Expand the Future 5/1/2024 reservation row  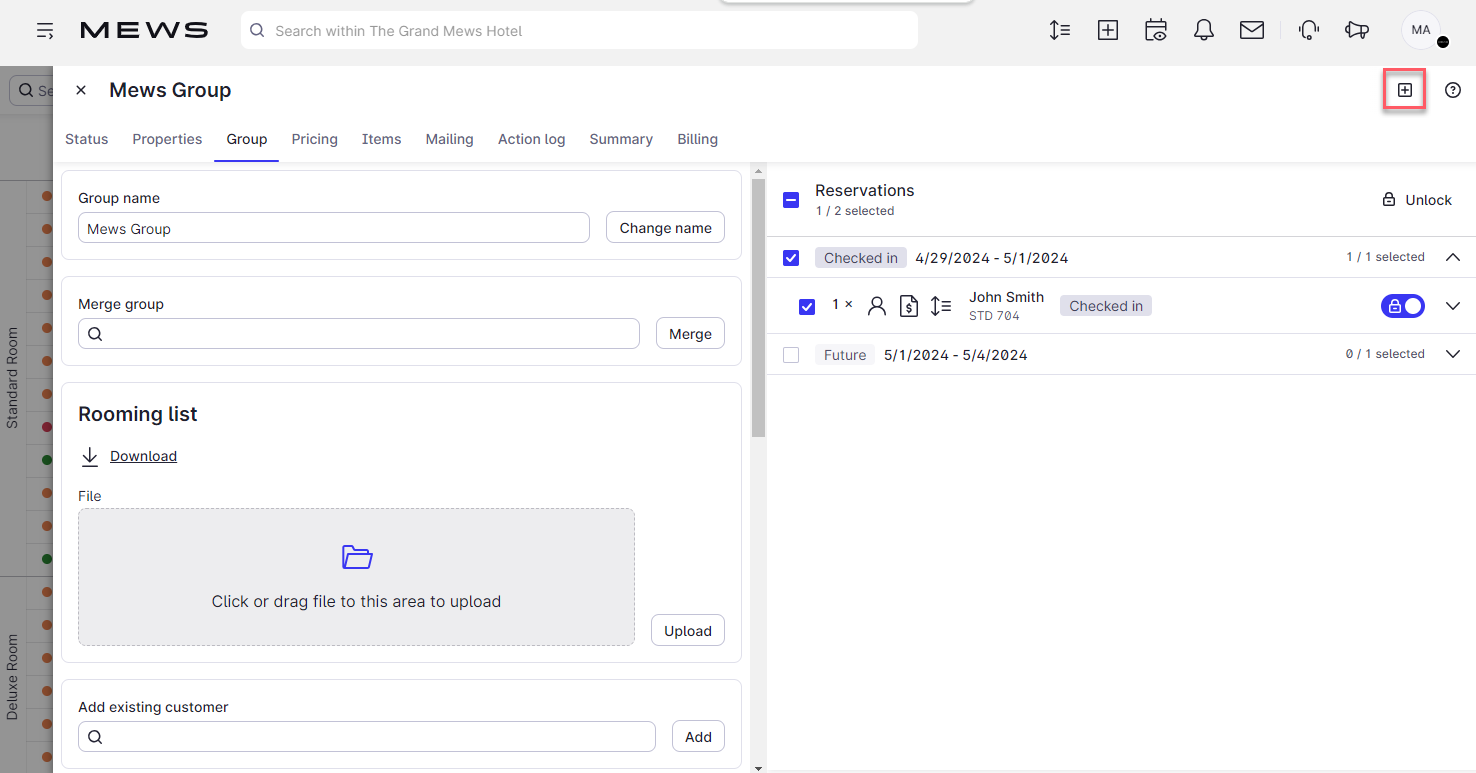(x=1453, y=353)
